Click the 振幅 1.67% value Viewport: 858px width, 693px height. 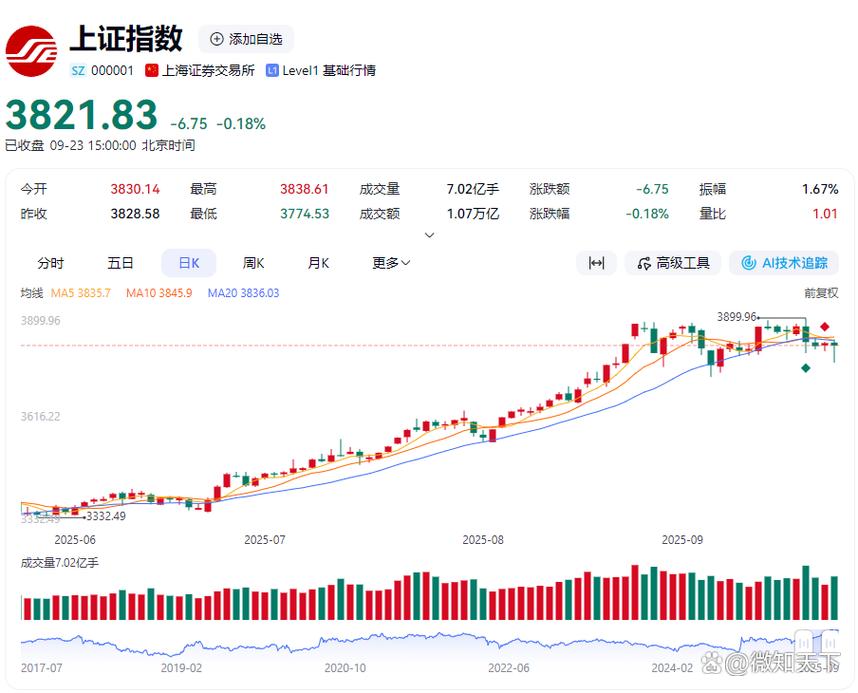click(x=820, y=189)
